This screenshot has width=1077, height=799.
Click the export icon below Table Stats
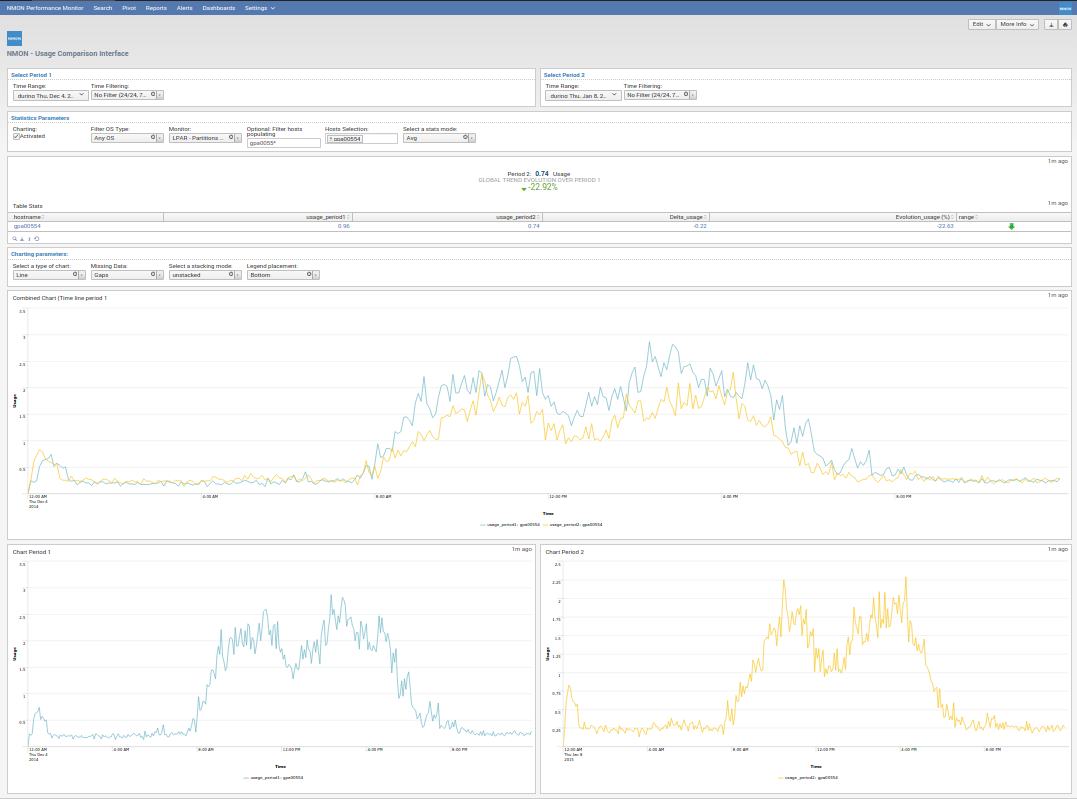22,239
